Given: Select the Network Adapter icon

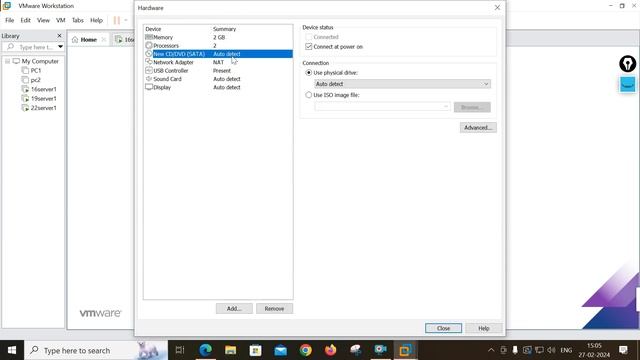Looking at the screenshot, I should tap(149, 62).
